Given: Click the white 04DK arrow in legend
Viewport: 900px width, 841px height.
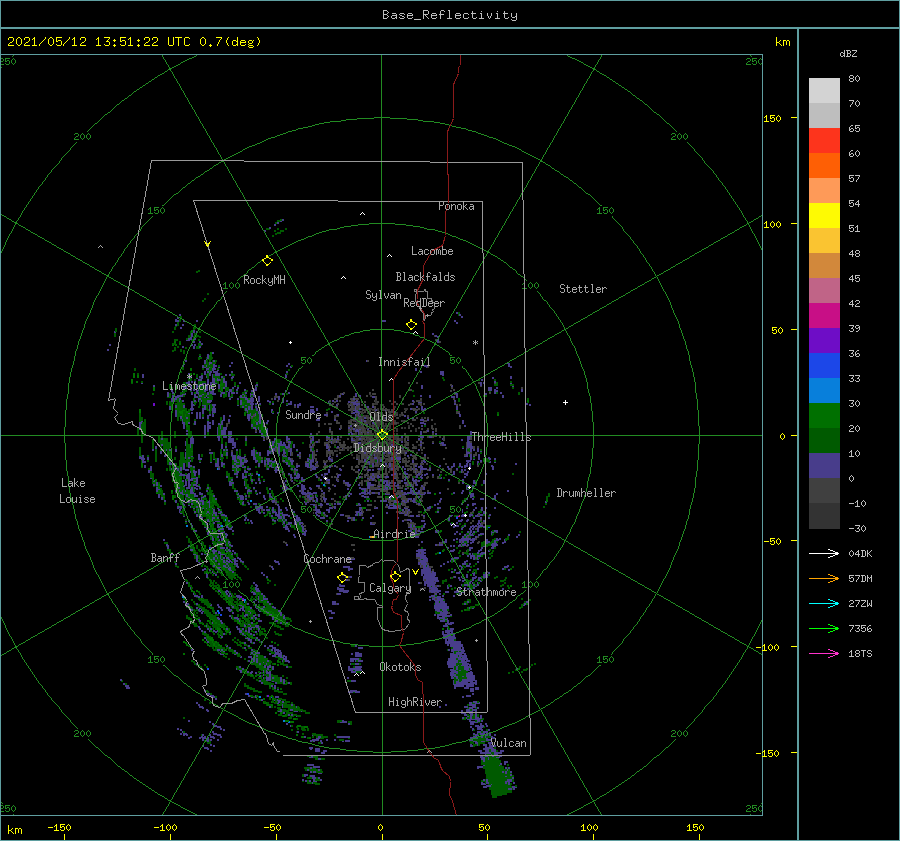Looking at the screenshot, I should point(824,553).
